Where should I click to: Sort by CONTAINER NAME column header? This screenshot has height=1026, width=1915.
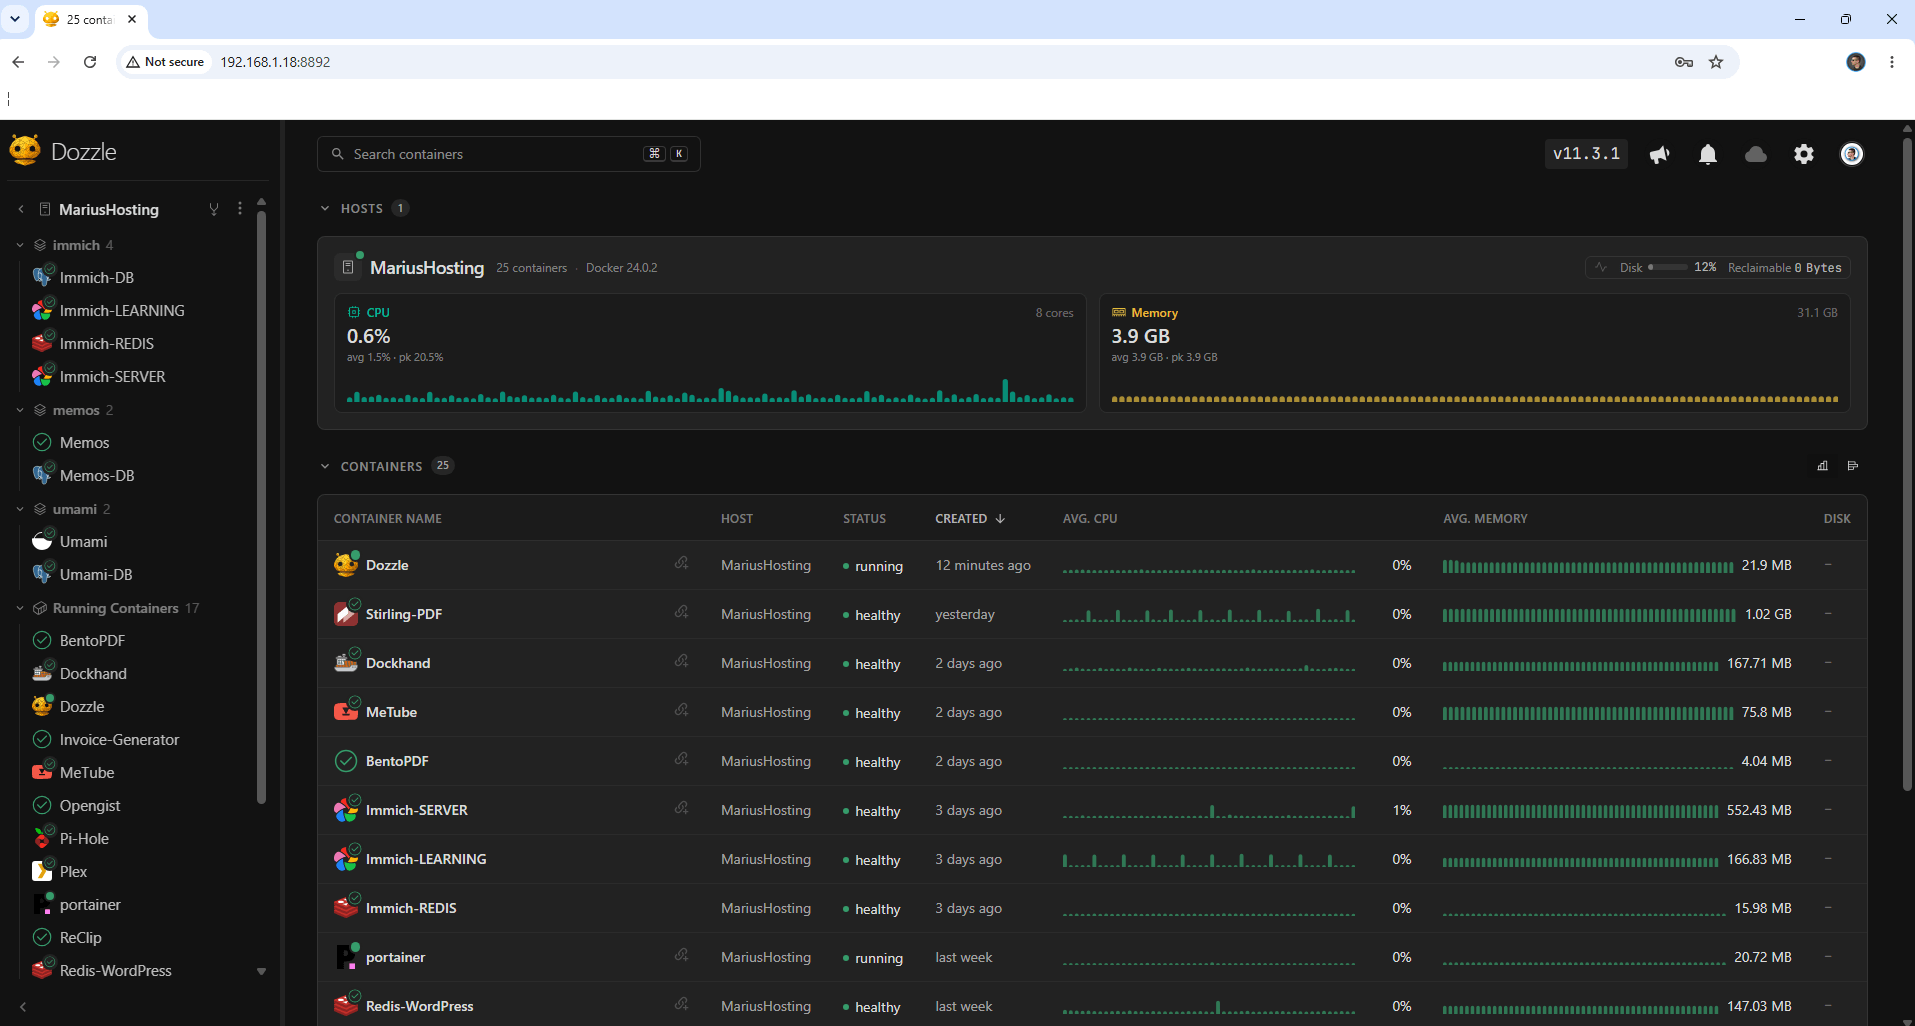pos(388,519)
